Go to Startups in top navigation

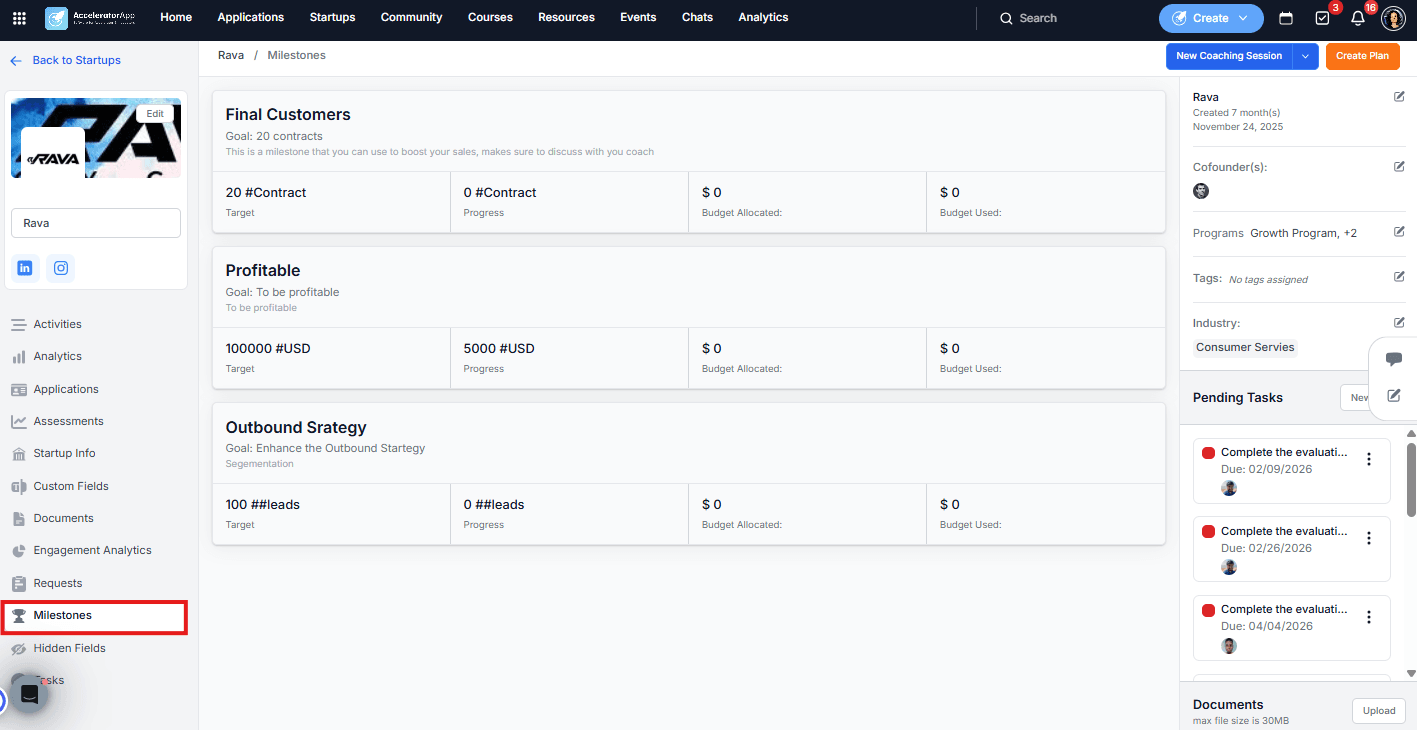[x=332, y=17]
